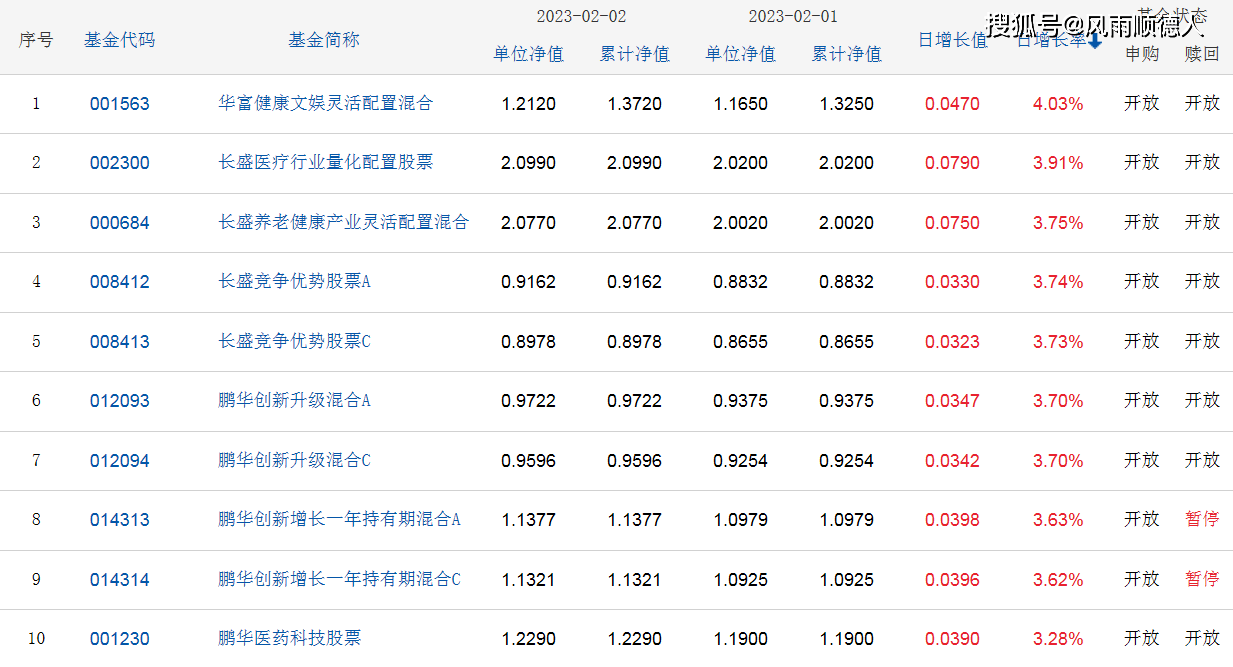Click fund code 000684
Image resolution: width=1233 pixels, height=667 pixels.
pyautogui.click(x=120, y=223)
